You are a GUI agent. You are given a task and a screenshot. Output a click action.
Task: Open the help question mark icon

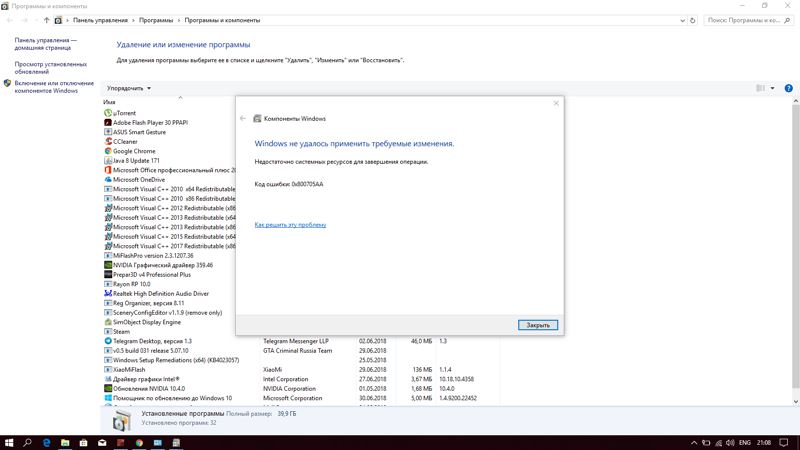point(788,88)
